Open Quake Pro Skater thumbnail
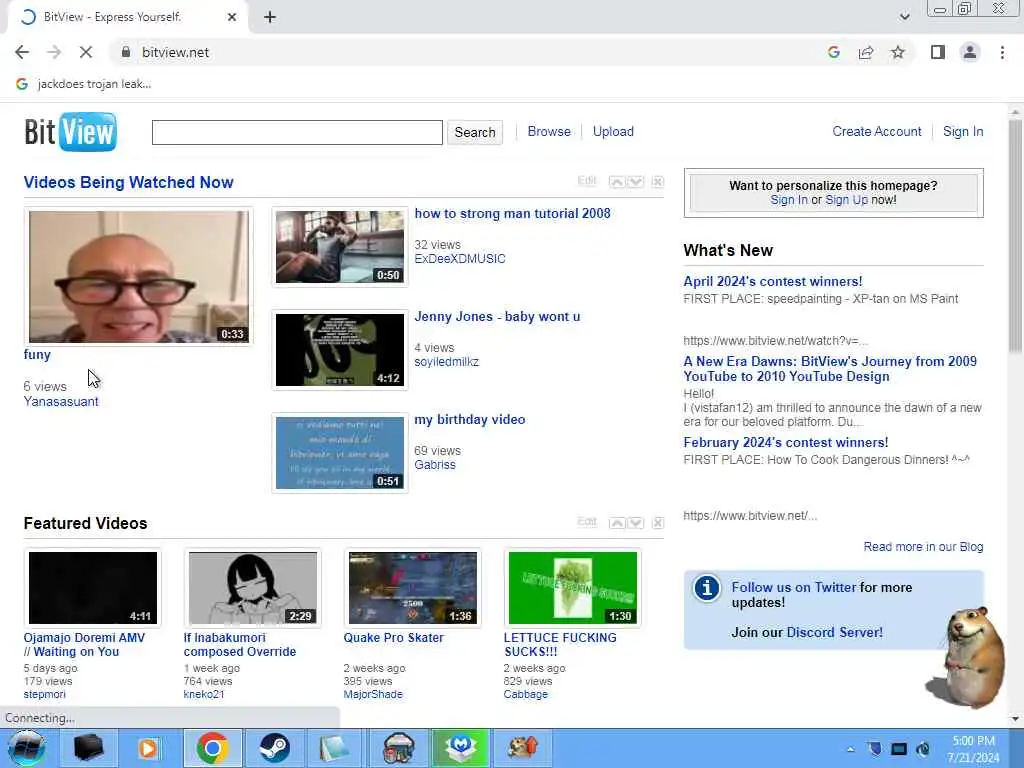The width and height of the screenshot is (1024, 768). coord(413,588)
